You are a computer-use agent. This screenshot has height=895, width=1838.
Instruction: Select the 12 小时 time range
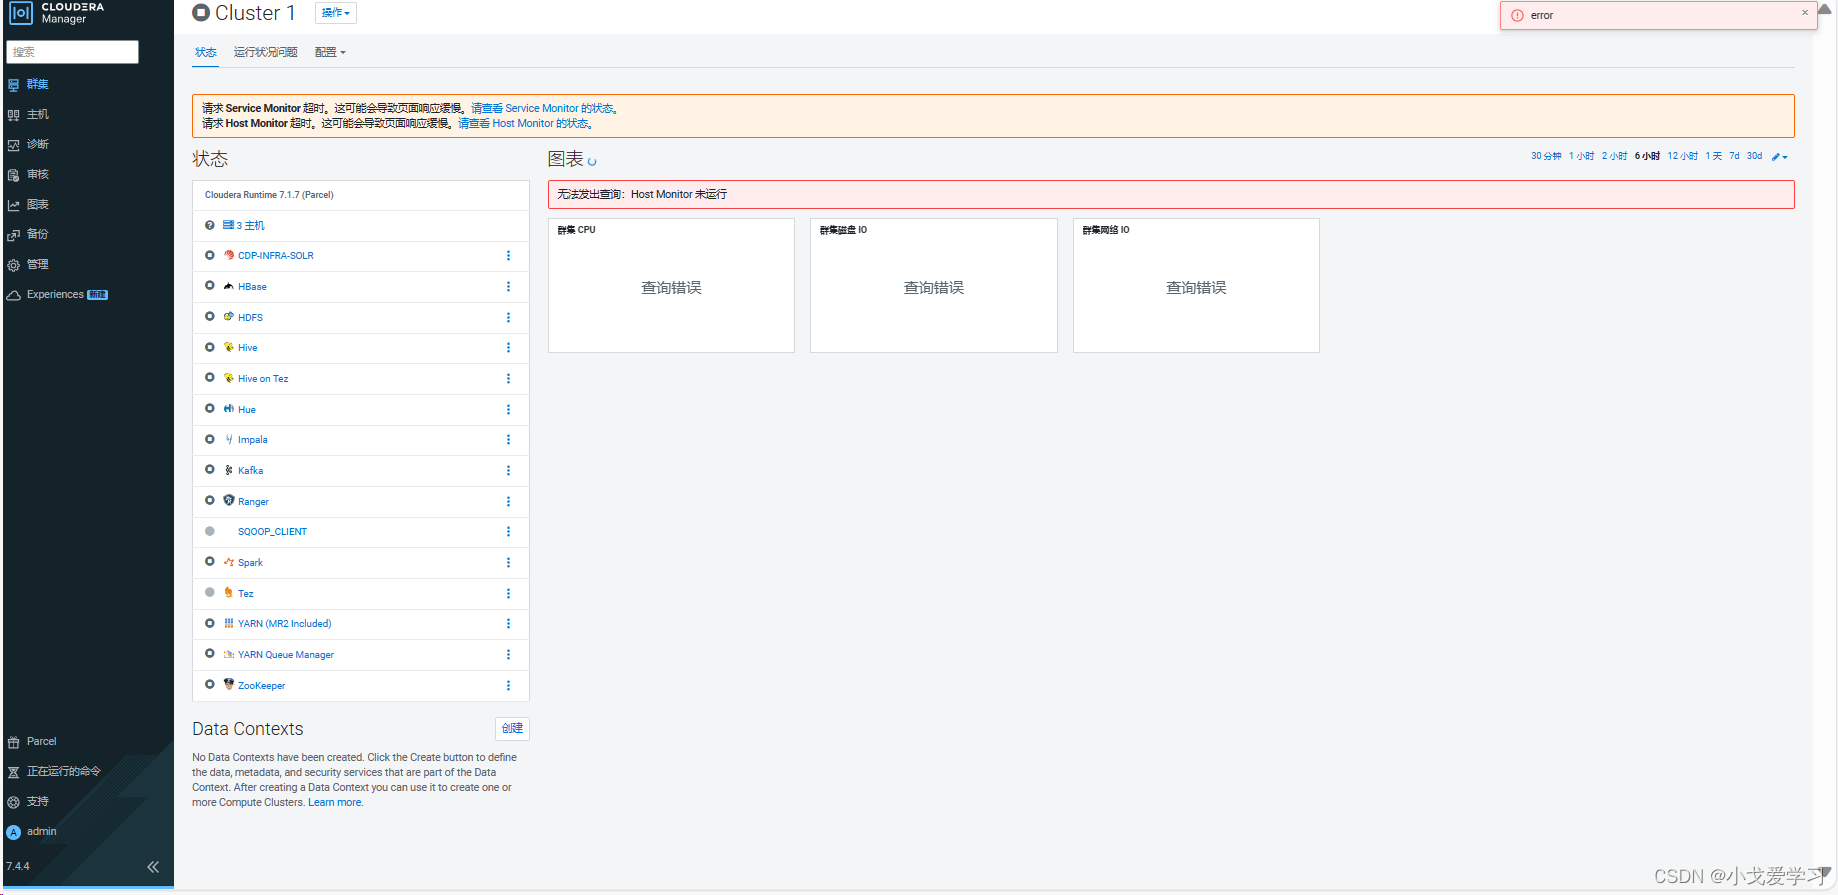click(x=1683, y=156)
